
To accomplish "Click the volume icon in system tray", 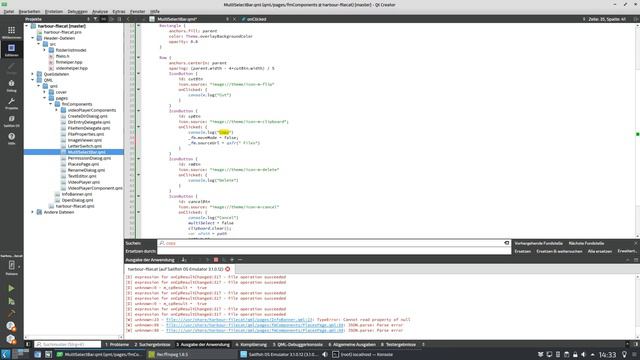I will pyautogui.click(x=583, y=354).
